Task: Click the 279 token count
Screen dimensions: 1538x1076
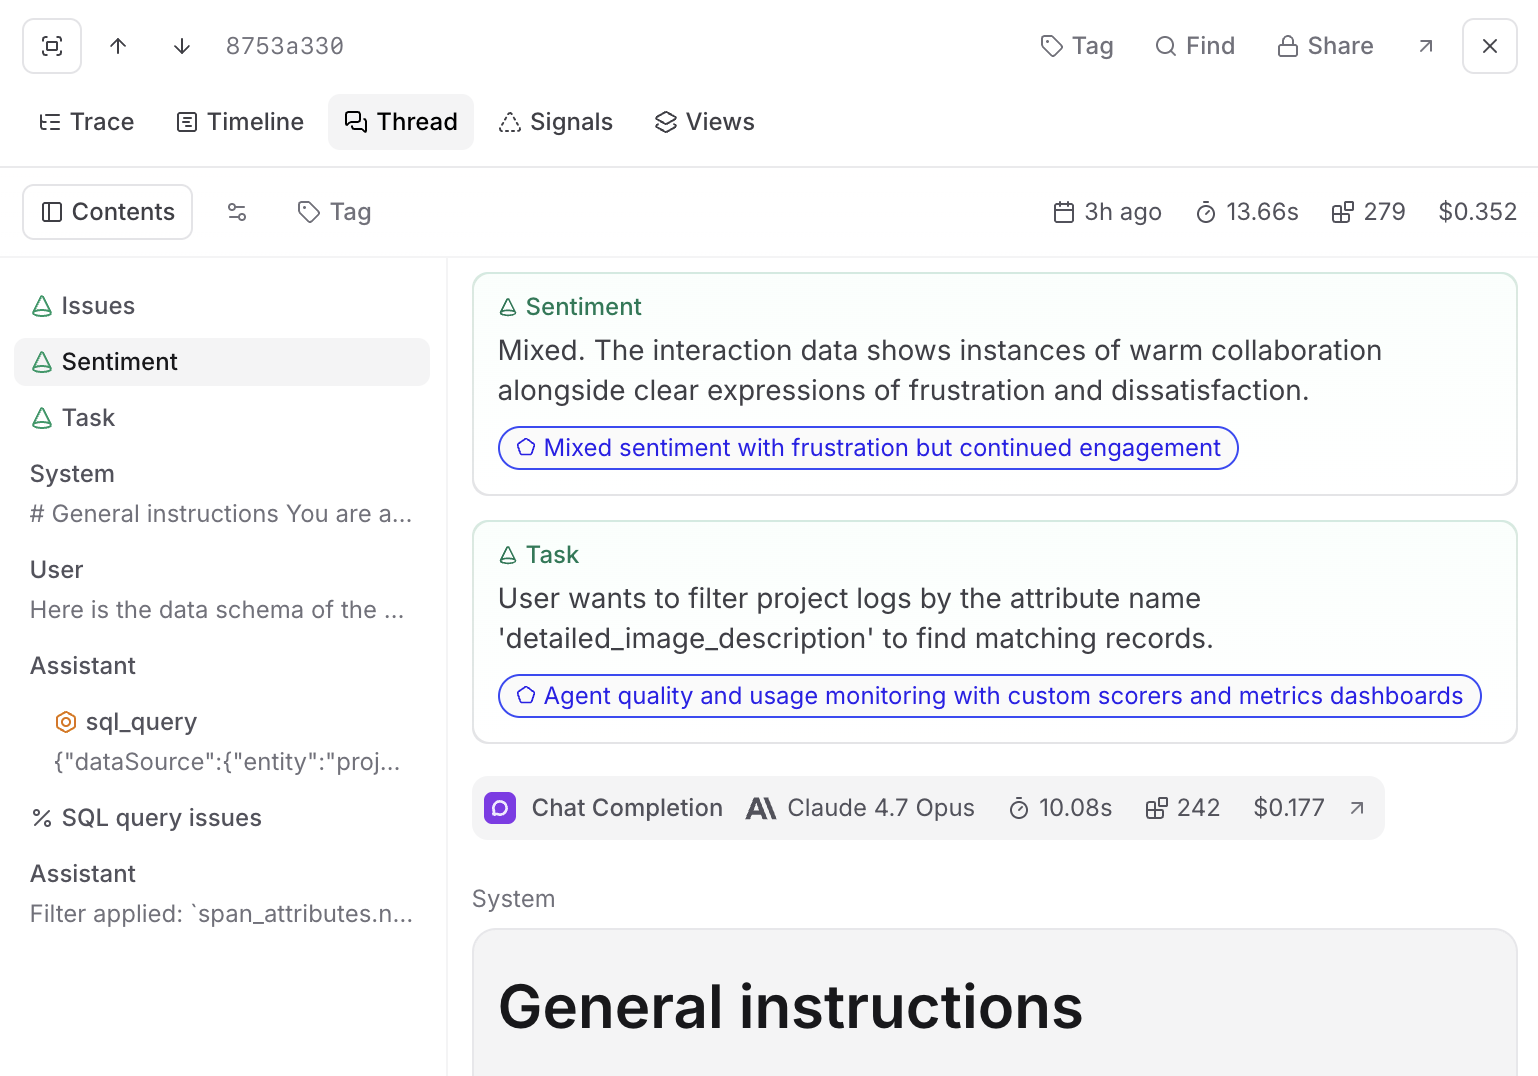Action: (1368, 212)
